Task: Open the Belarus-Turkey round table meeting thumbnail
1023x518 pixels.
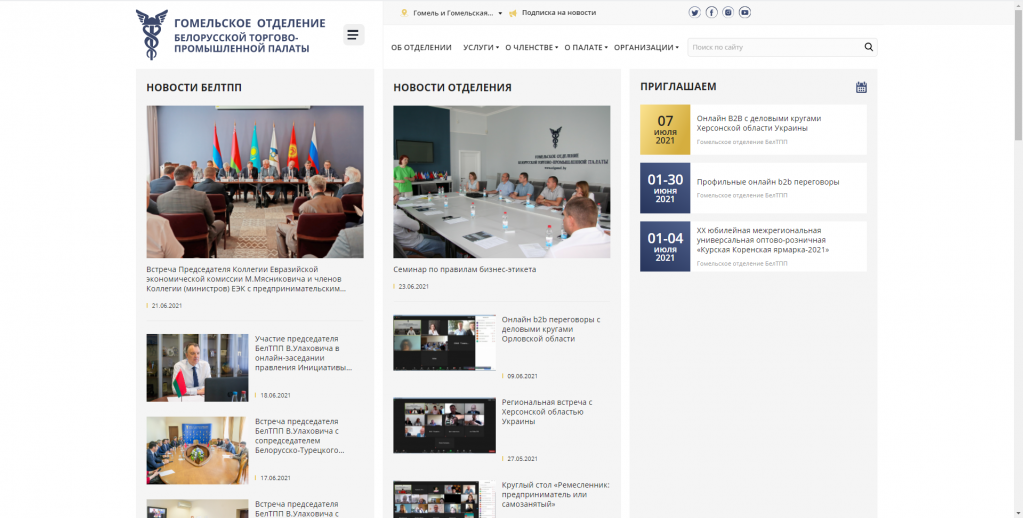Action: (197, 450)
